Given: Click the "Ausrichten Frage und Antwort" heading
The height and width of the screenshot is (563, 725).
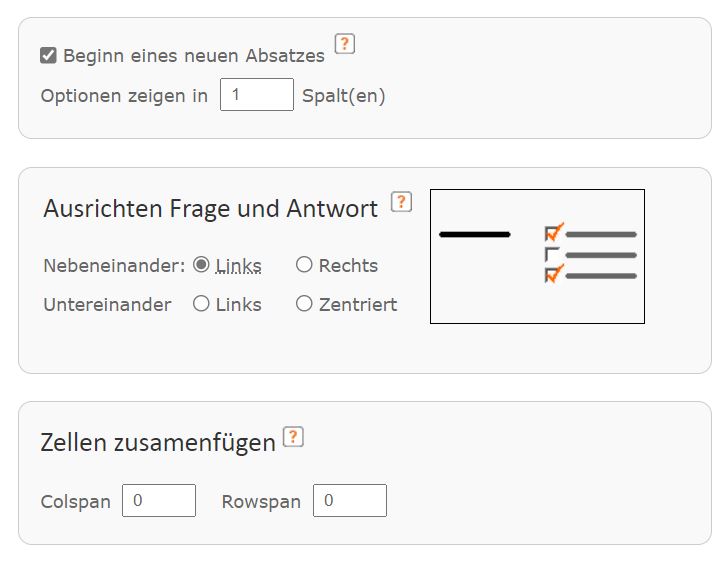Looking at the screenshot, I should 211,209.
